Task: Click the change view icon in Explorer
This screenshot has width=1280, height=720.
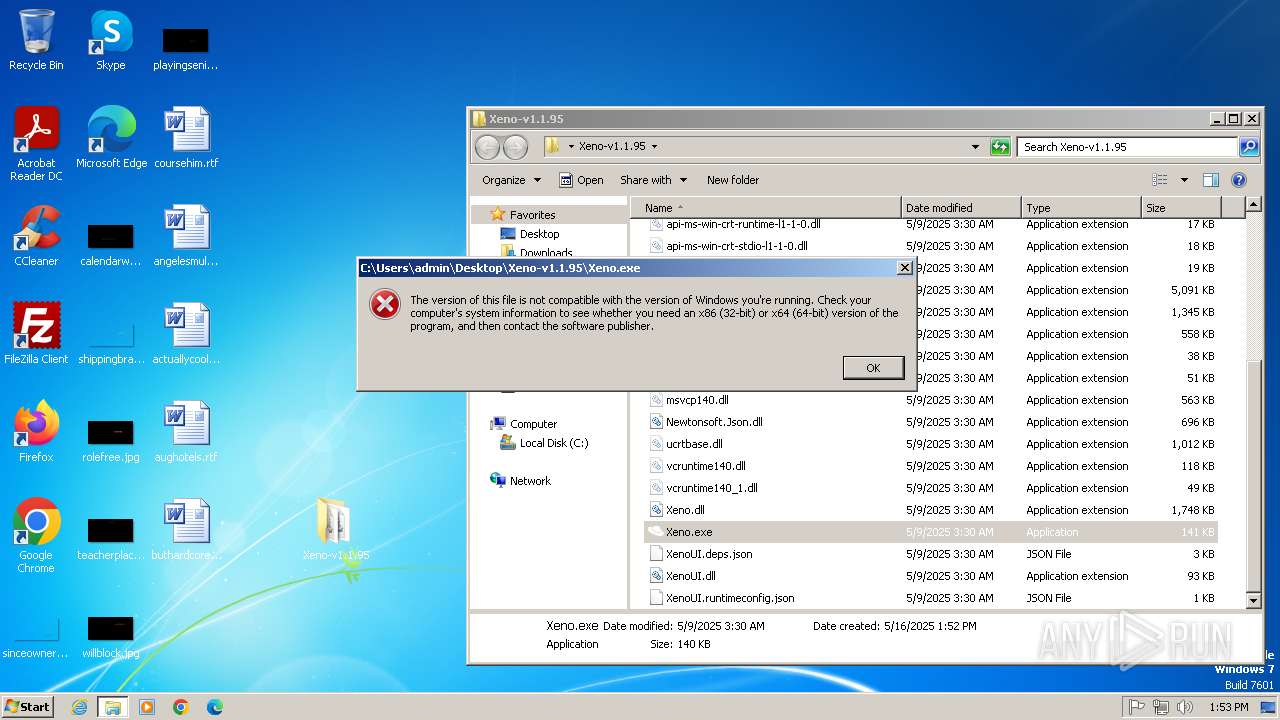Action: coord(1160,180)
